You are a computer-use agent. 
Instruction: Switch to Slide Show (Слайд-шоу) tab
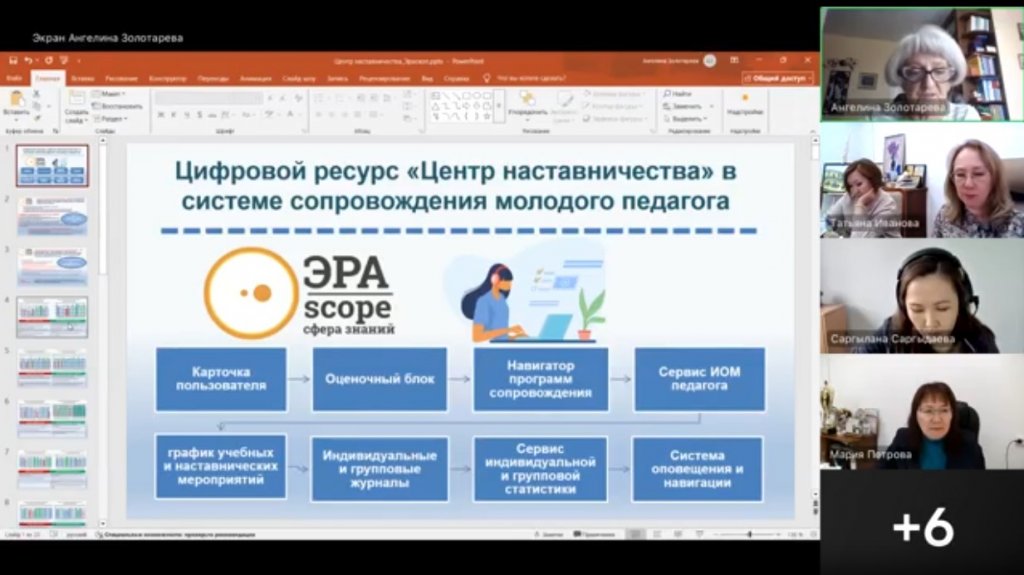click(299, 78)
